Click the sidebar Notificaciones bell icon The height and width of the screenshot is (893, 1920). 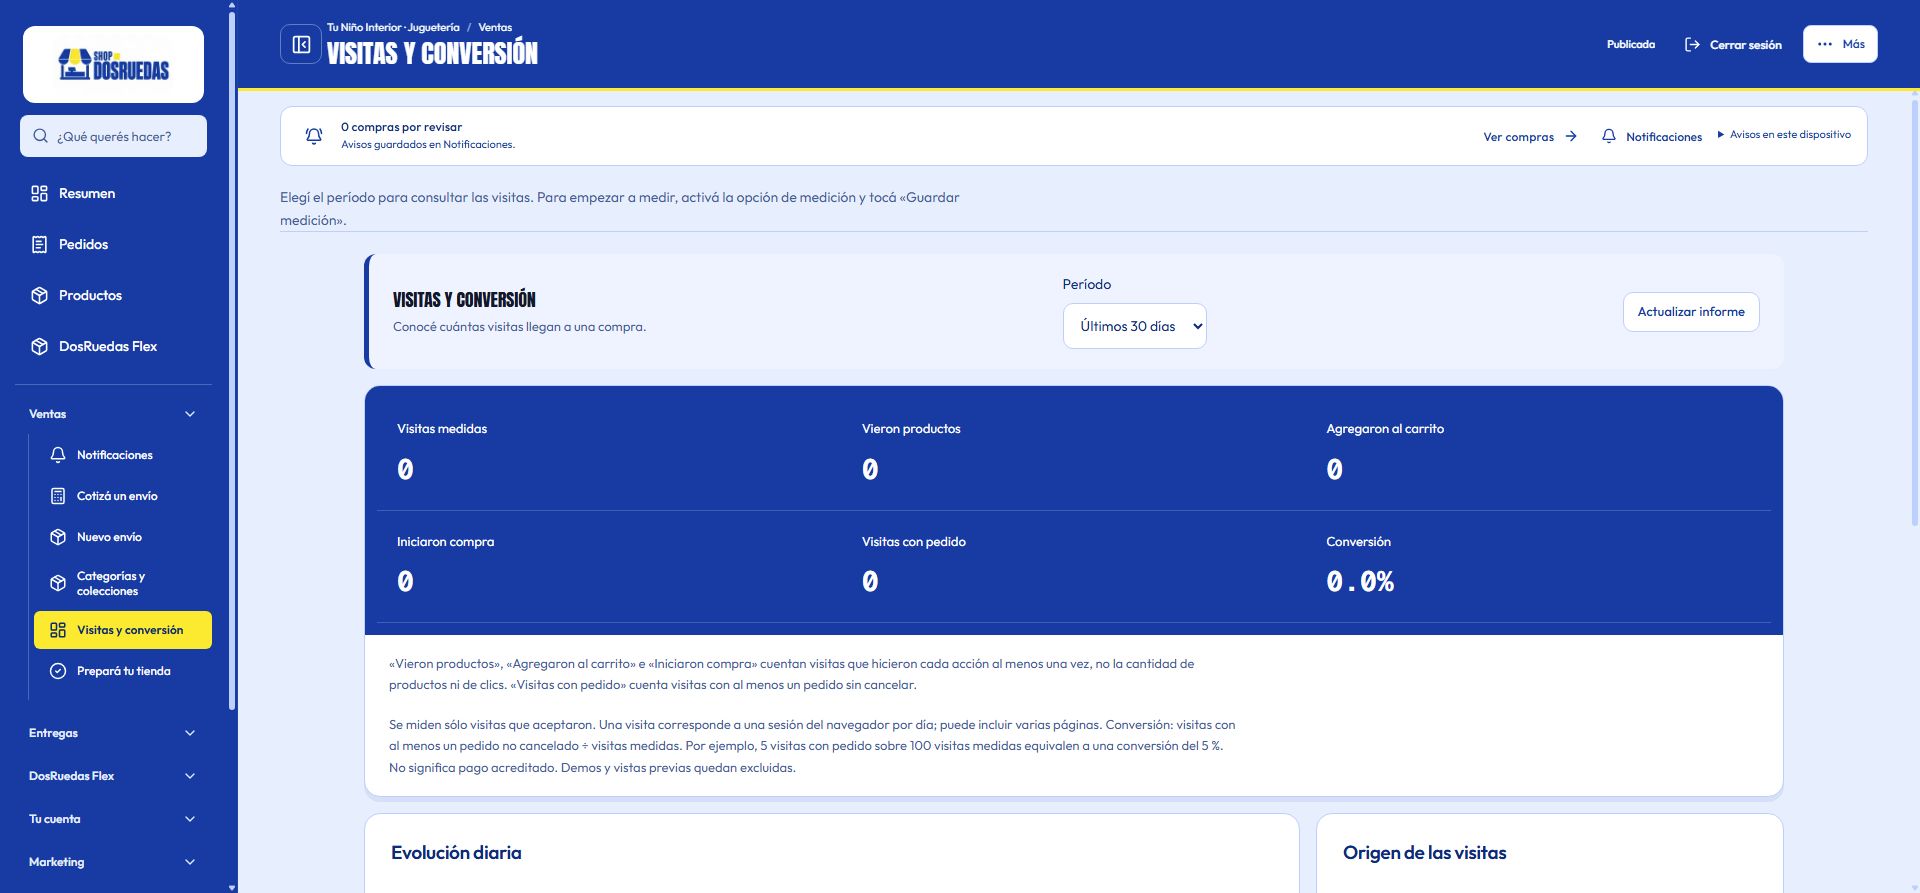58,455
